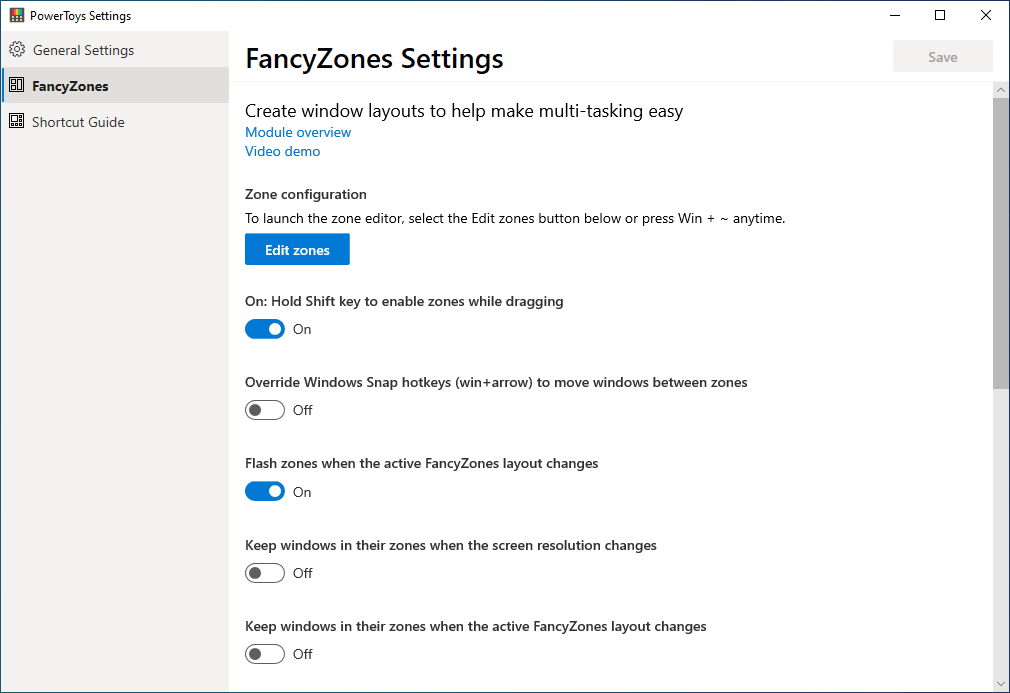Click the scrollbar down arrow
The image size is (1010, 693).
pyautogui.click(x=1001, y=684)
